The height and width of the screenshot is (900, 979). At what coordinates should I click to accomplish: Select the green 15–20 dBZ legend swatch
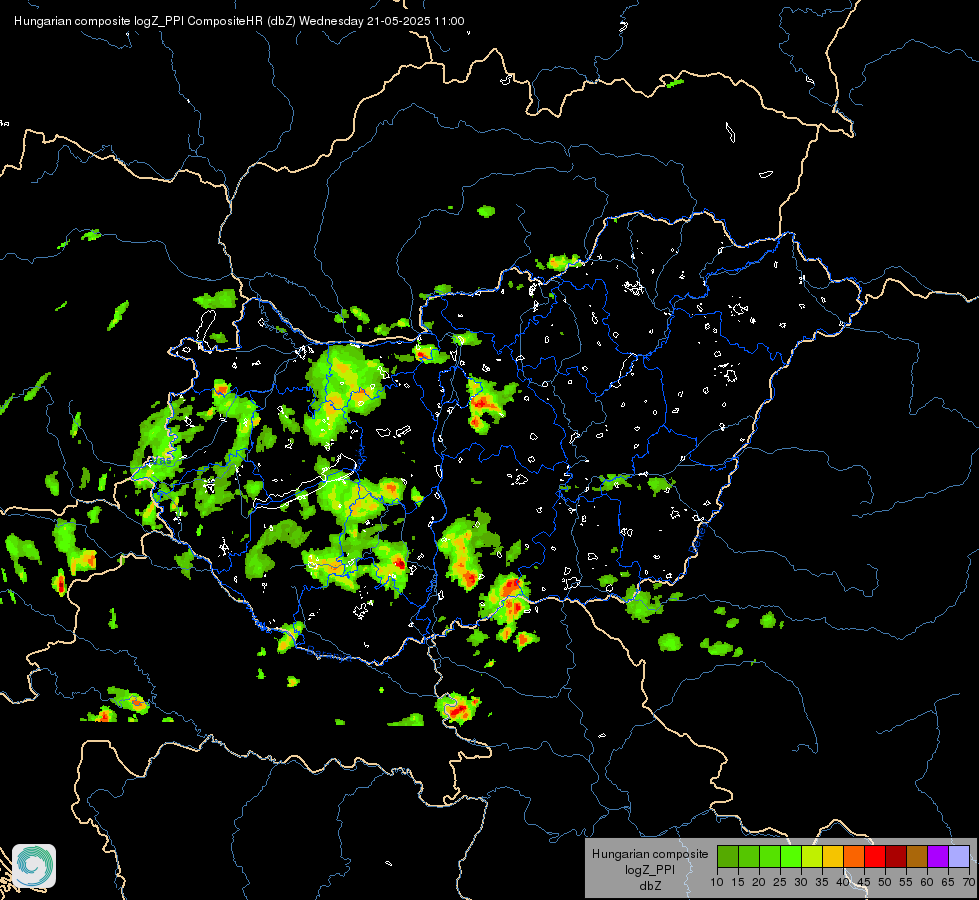tap(749, 856)
